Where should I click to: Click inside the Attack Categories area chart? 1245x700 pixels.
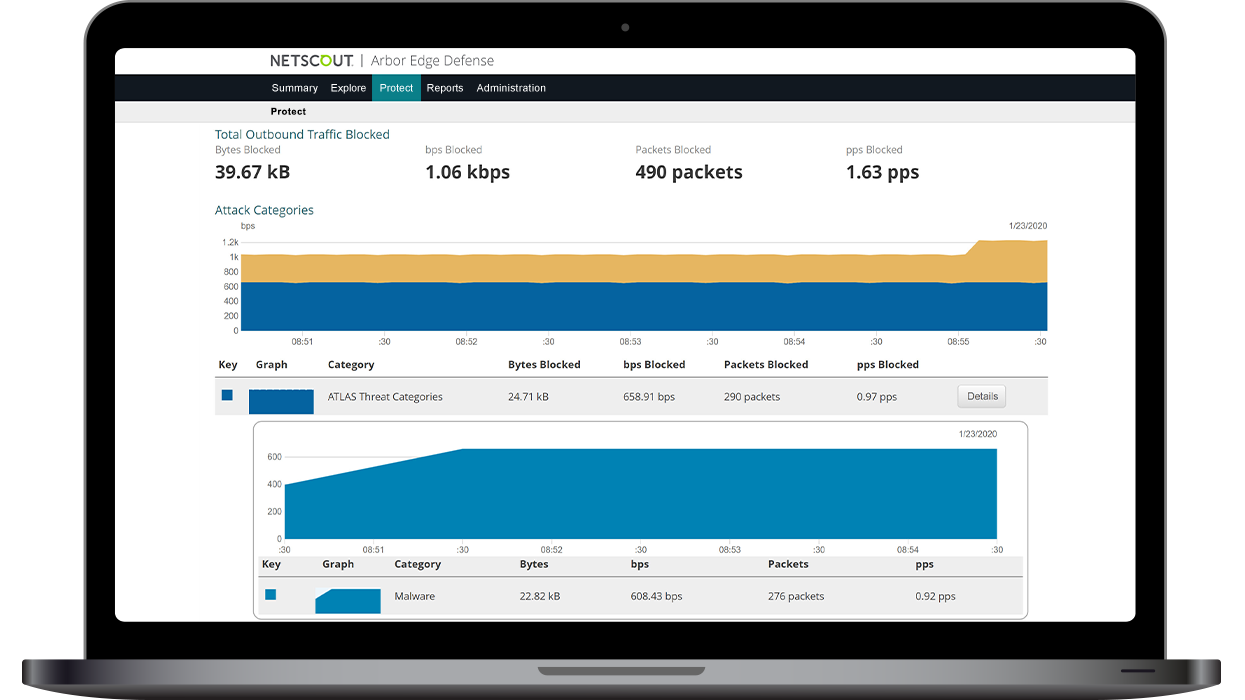(640, 290)
